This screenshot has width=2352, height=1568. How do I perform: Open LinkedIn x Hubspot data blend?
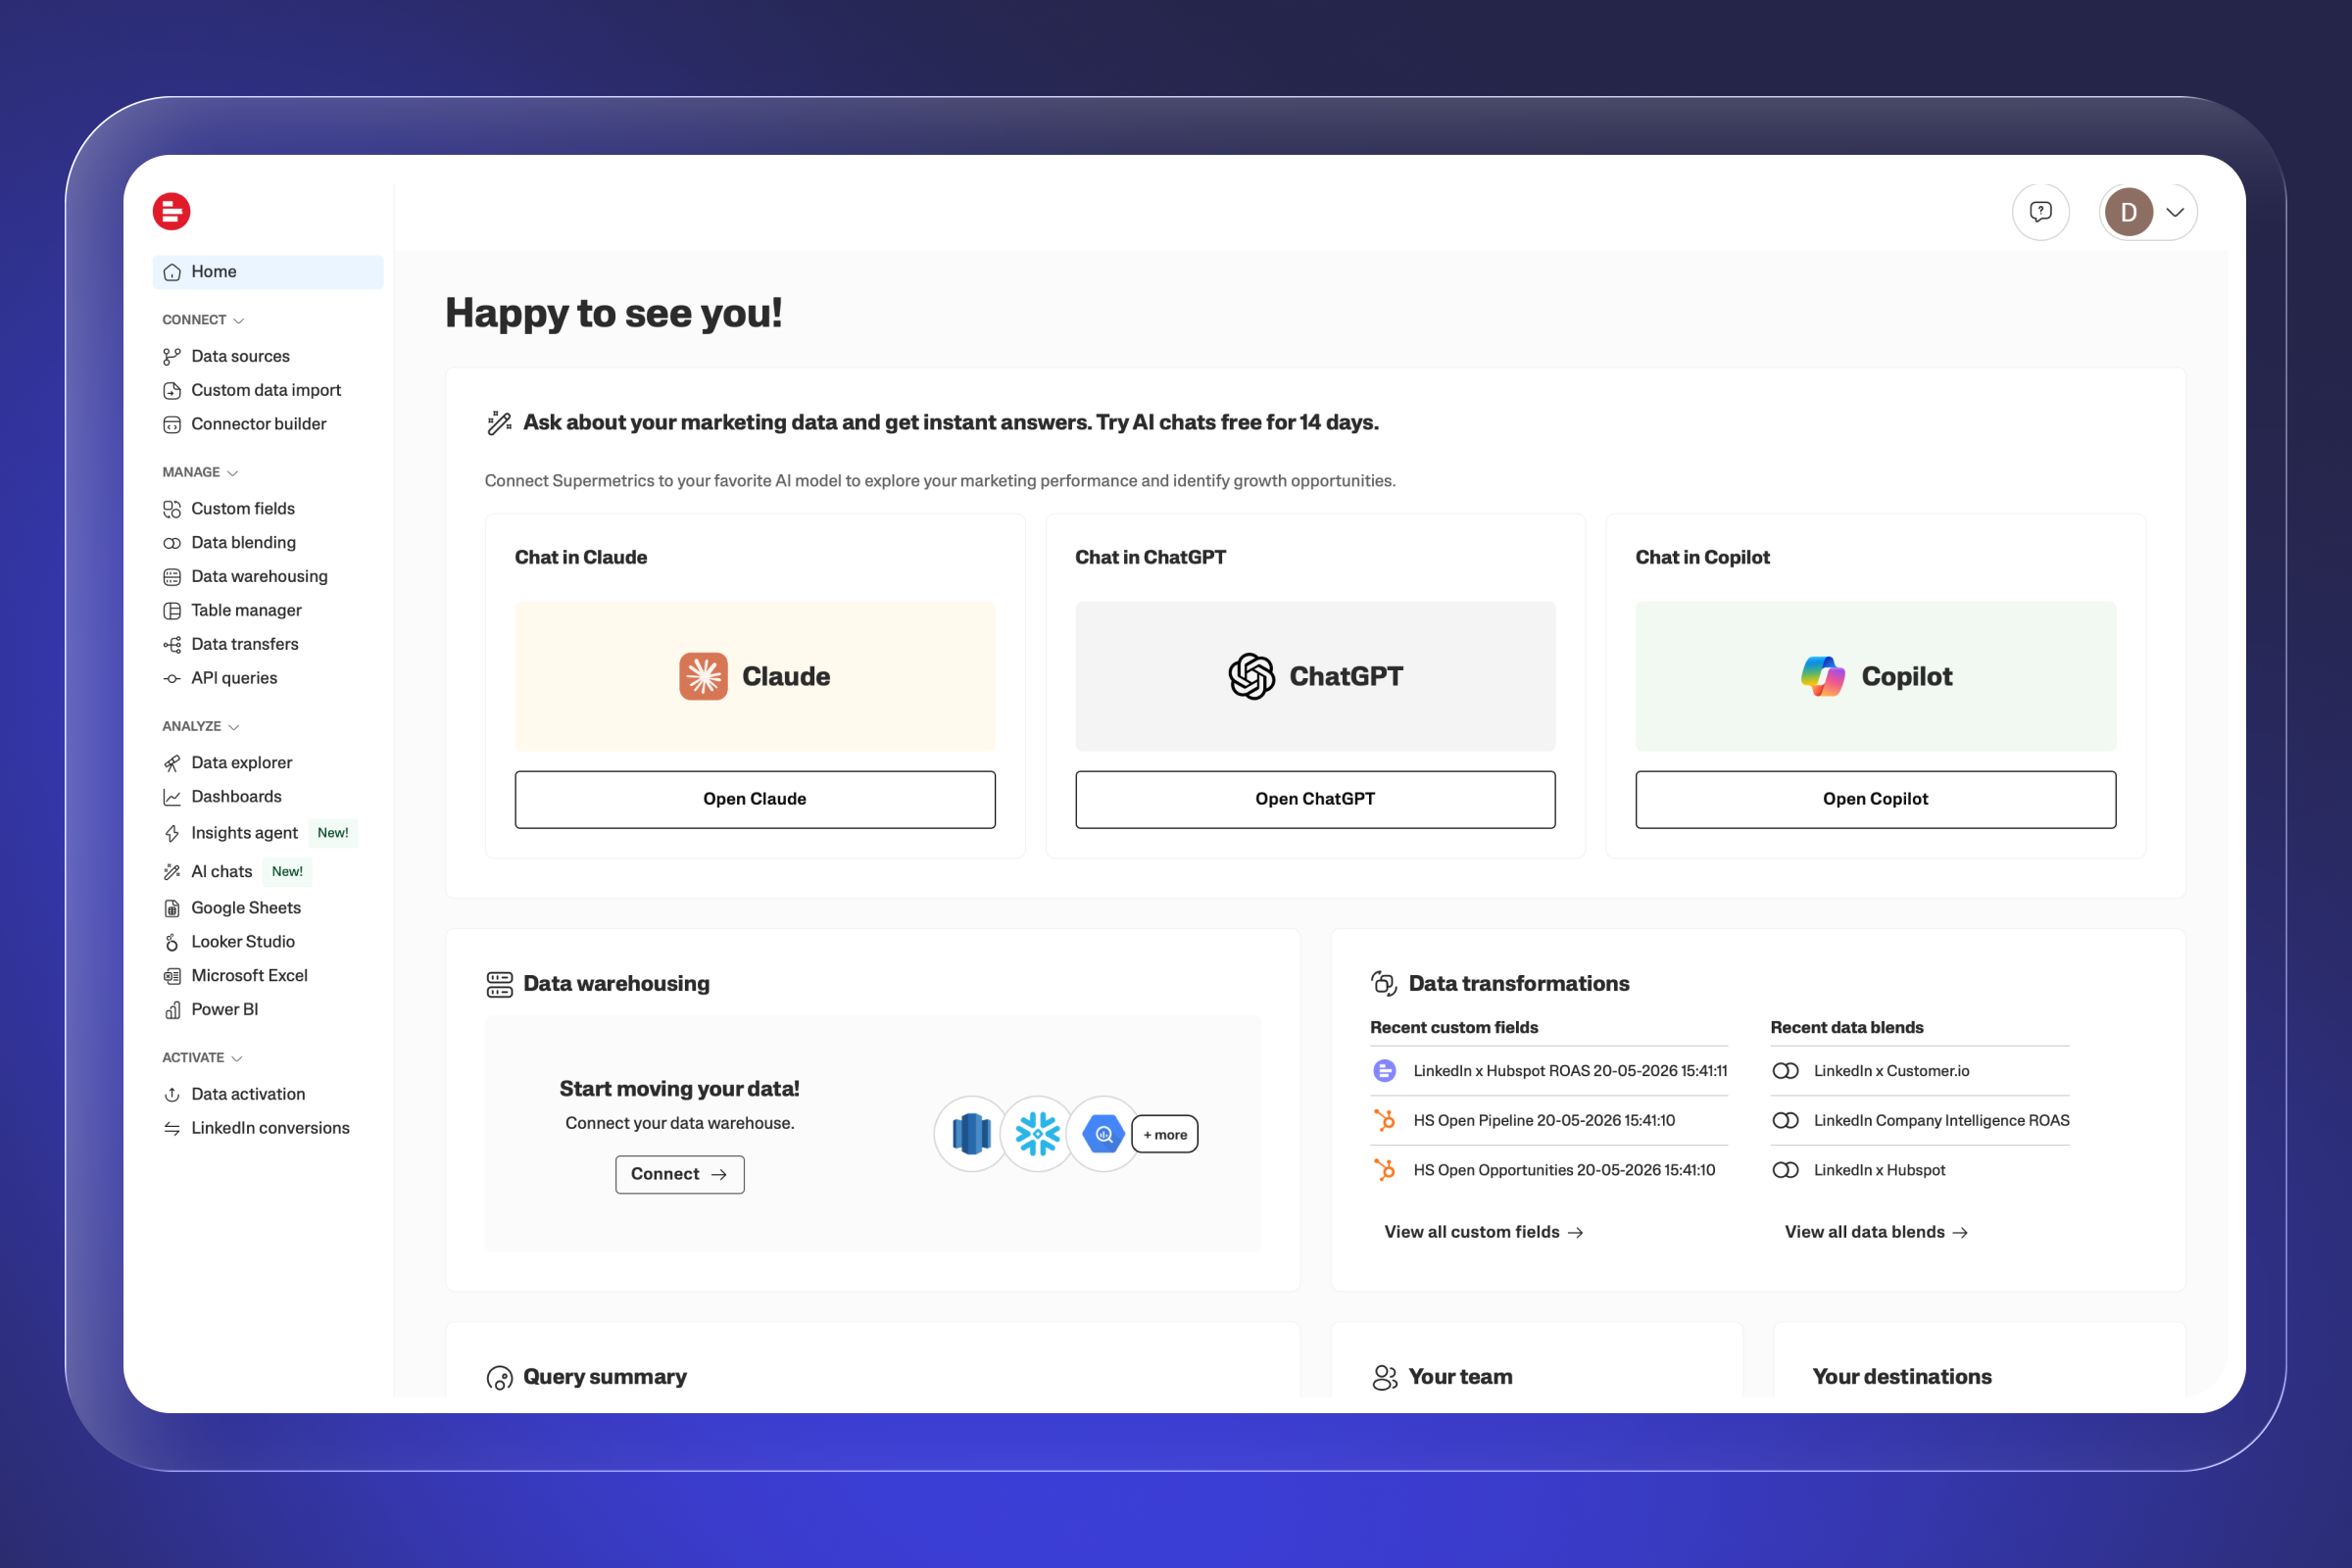click(1920, 1170)
